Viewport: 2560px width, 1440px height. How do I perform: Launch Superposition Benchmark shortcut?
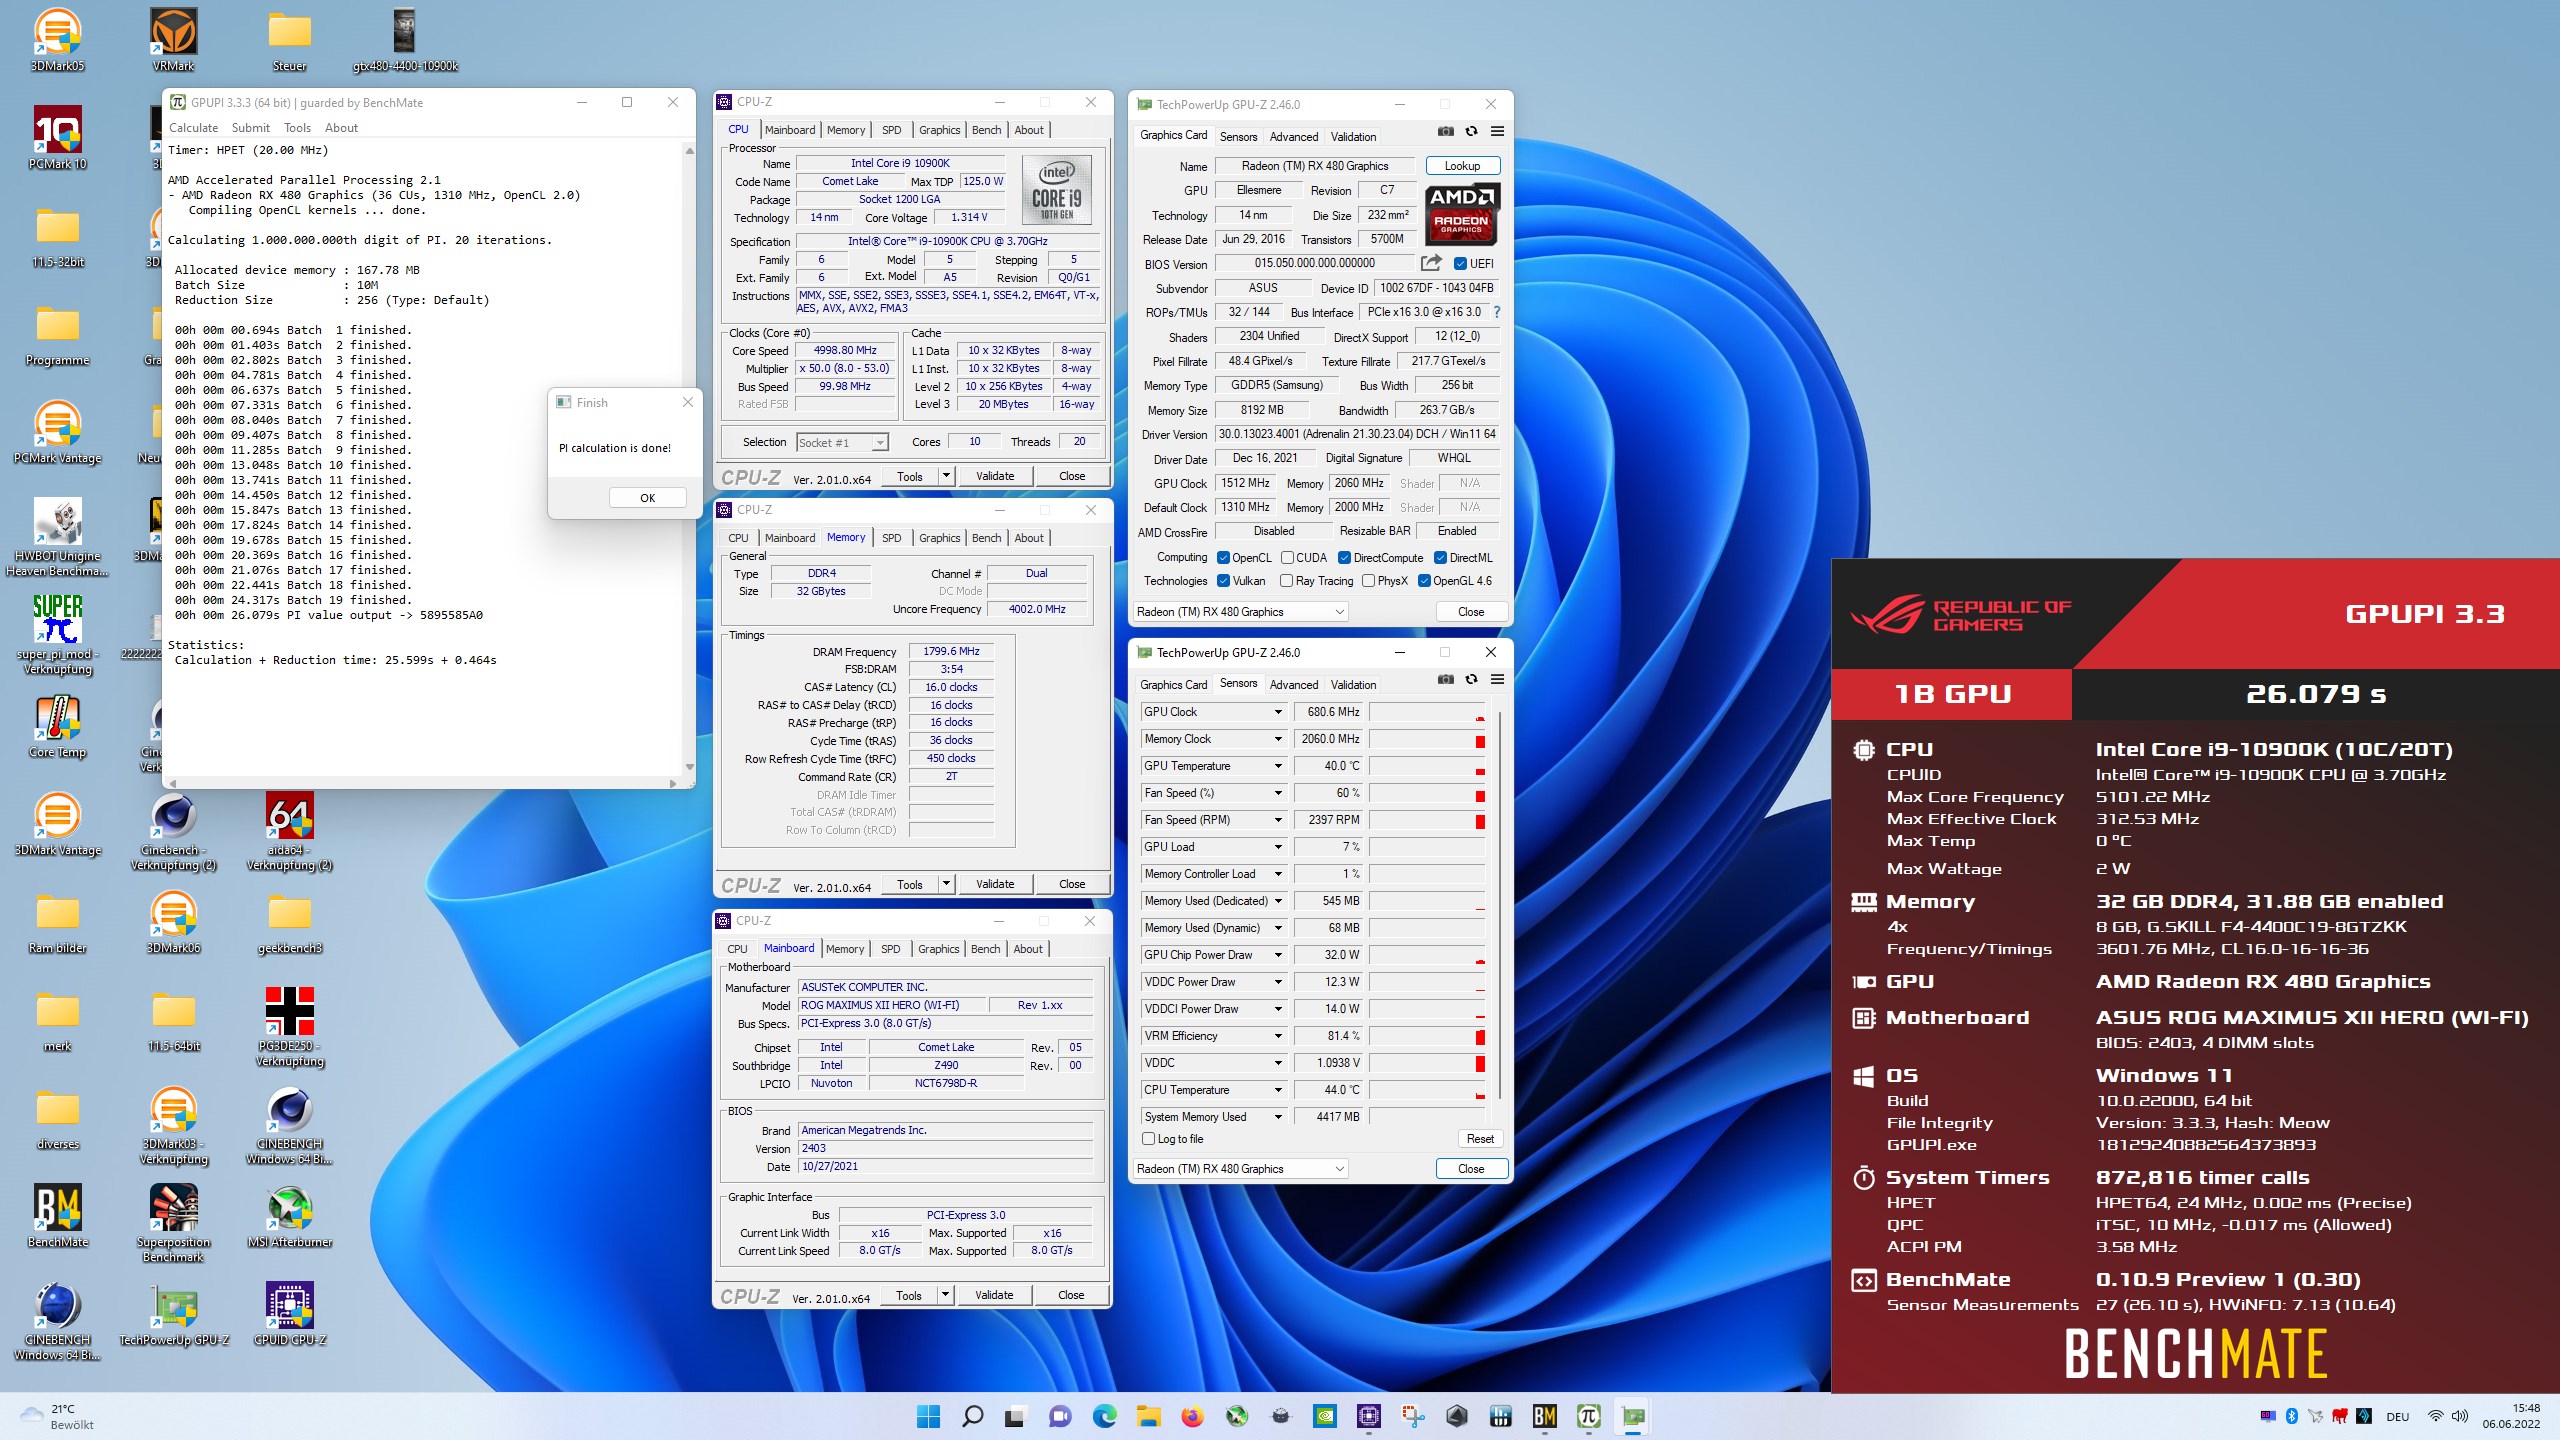click(x=173, y=1223)
